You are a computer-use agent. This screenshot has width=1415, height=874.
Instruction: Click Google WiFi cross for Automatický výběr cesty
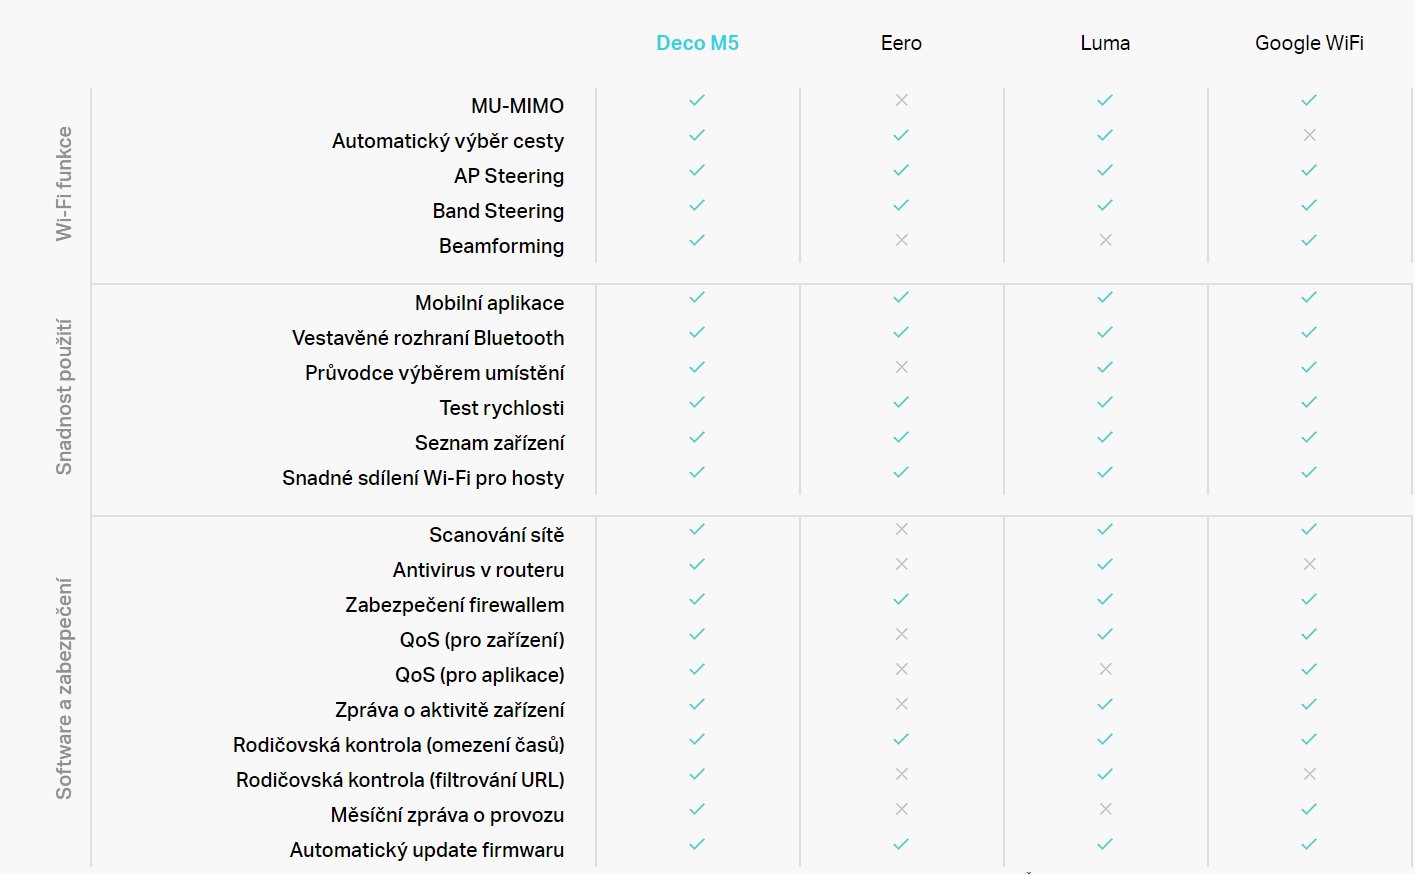point(1309,135)
